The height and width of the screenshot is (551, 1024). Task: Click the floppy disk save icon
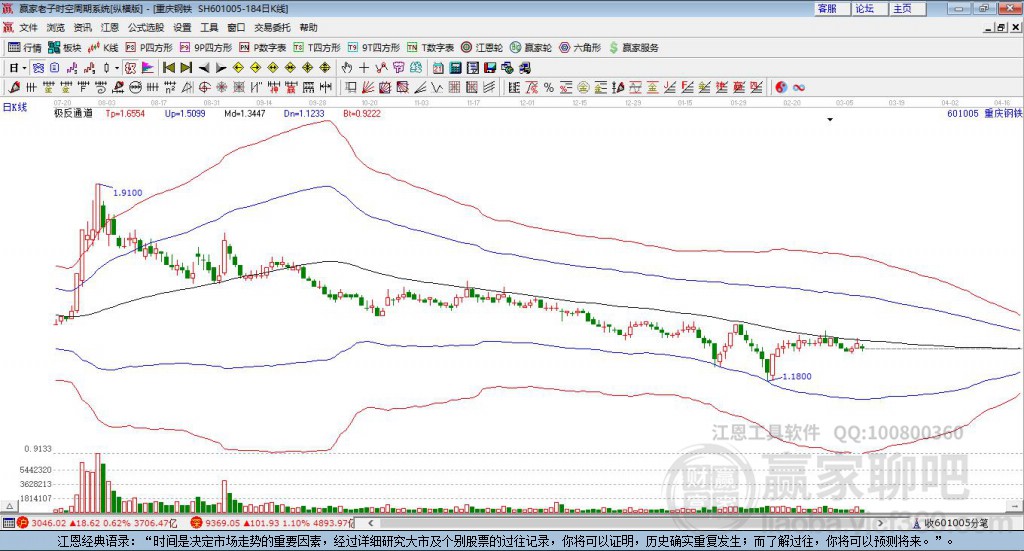[x=490, y=68]
